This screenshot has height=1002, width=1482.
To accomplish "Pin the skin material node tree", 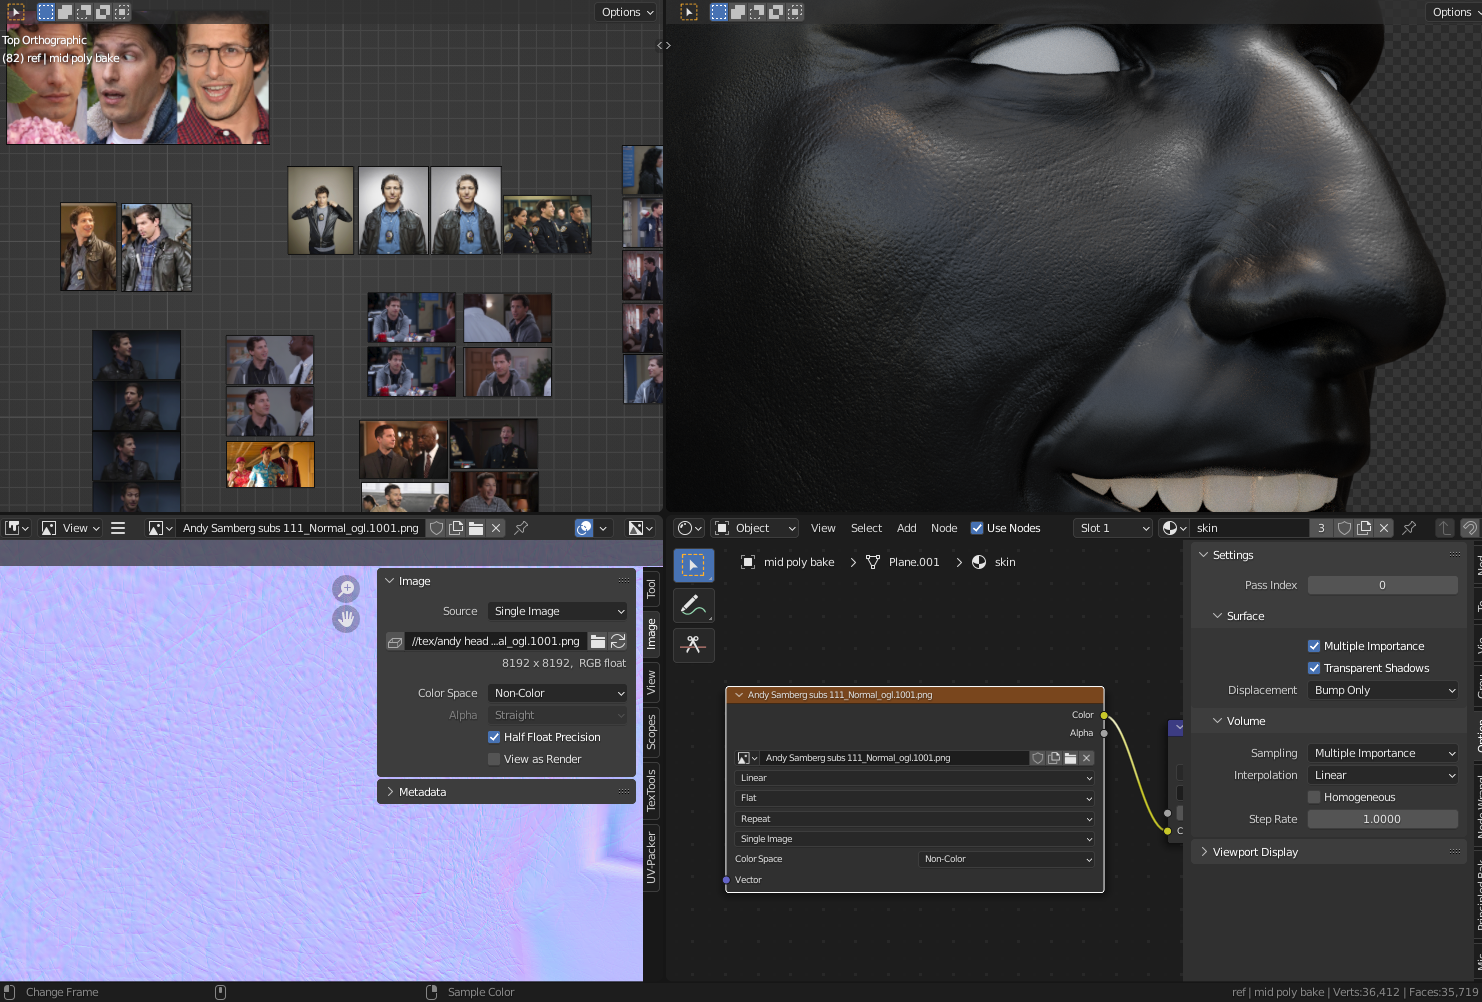I will click(x=1409, y=528).
